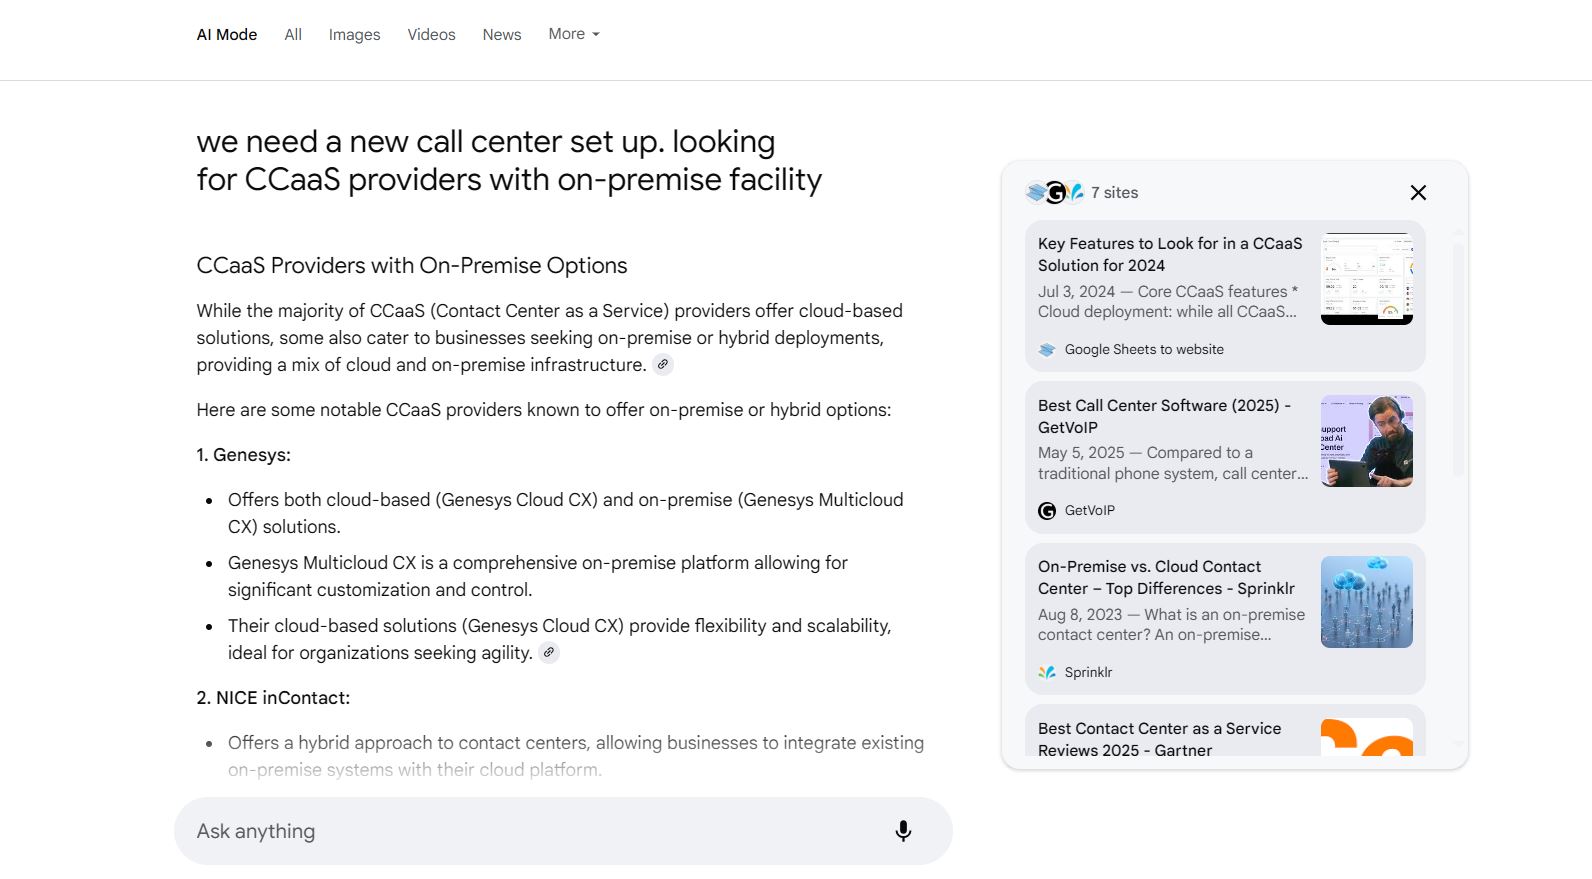Image resolution: width=1592 pixels, height=879 pixels.
Task: Click 'Google Sheets to website' source name
Action: point(1144,350)
